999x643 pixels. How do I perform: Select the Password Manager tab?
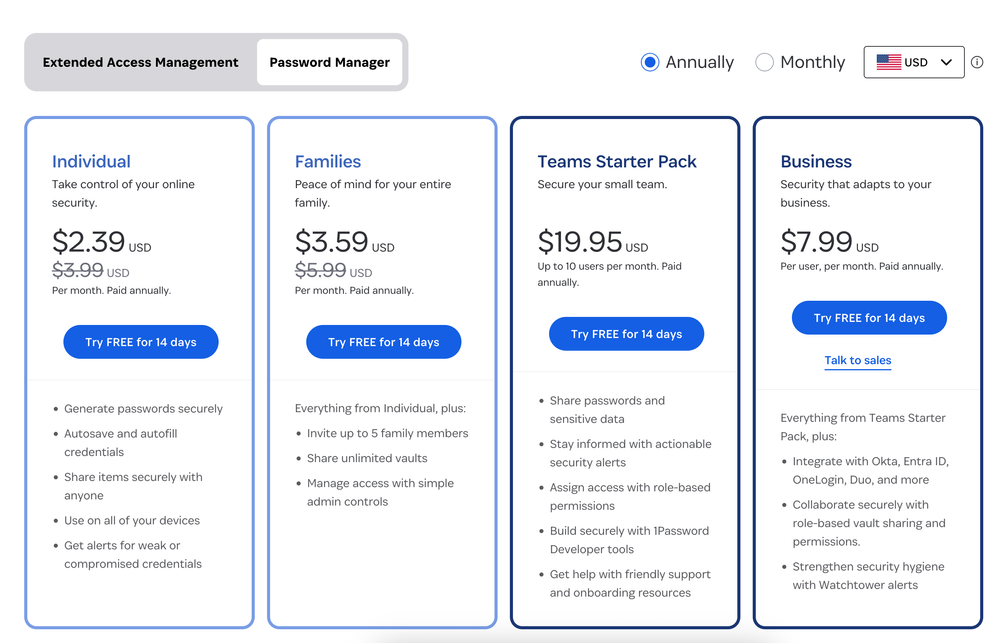click(330, 62)
